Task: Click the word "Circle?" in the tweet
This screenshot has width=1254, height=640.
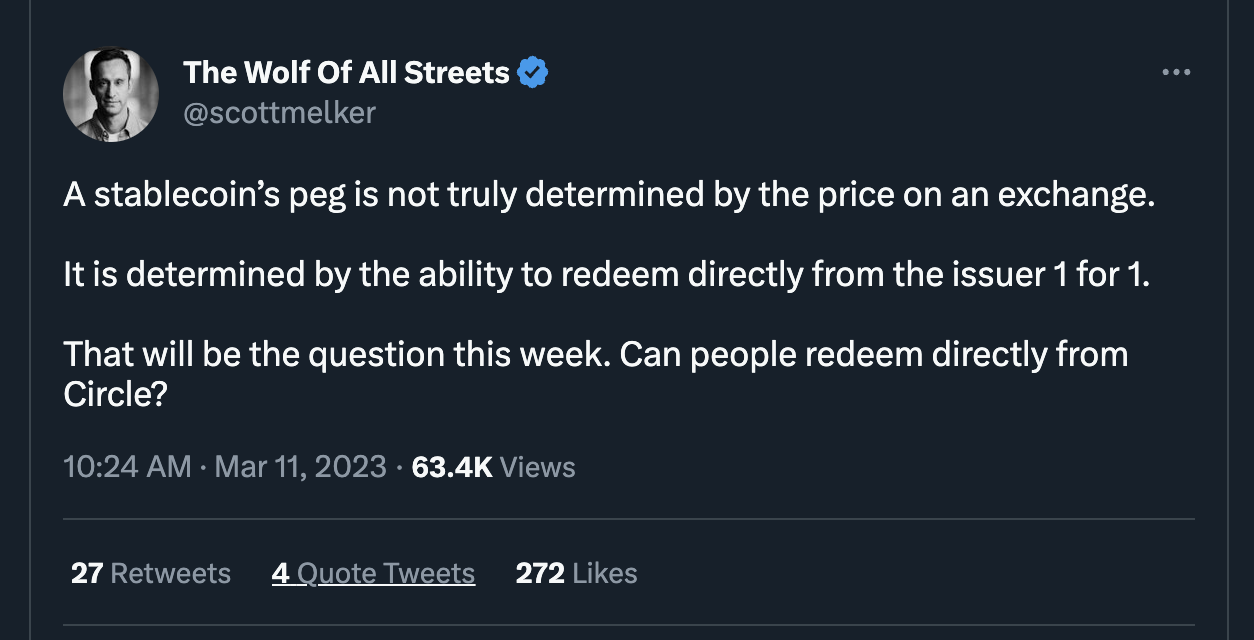Action: coord(114,394)
